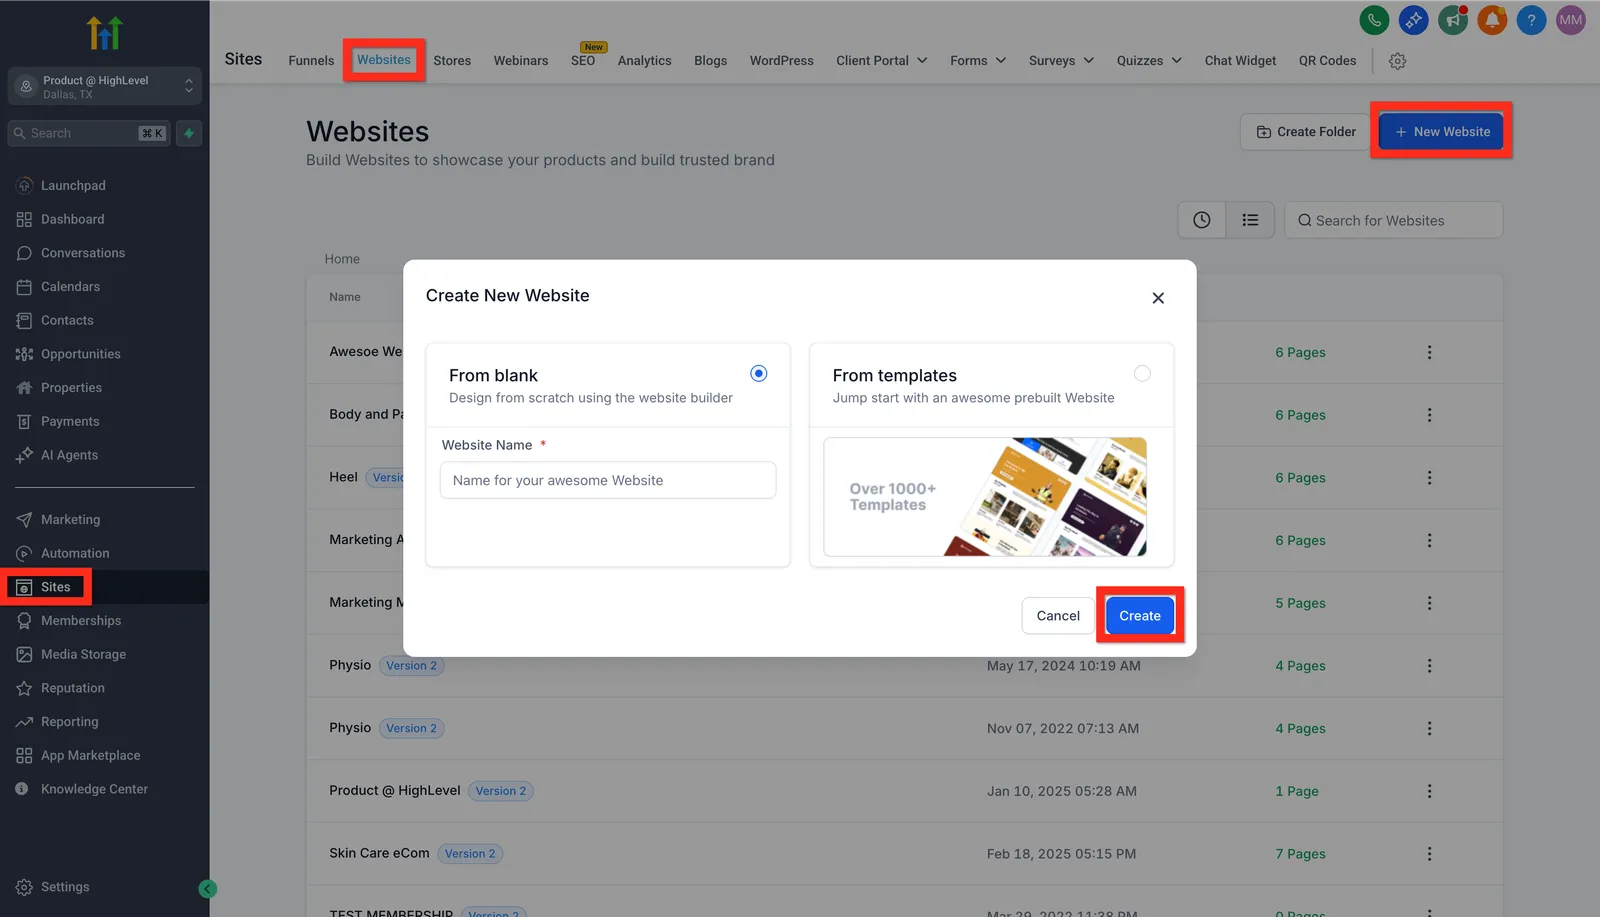Expand the Forms dropdown

978,61
